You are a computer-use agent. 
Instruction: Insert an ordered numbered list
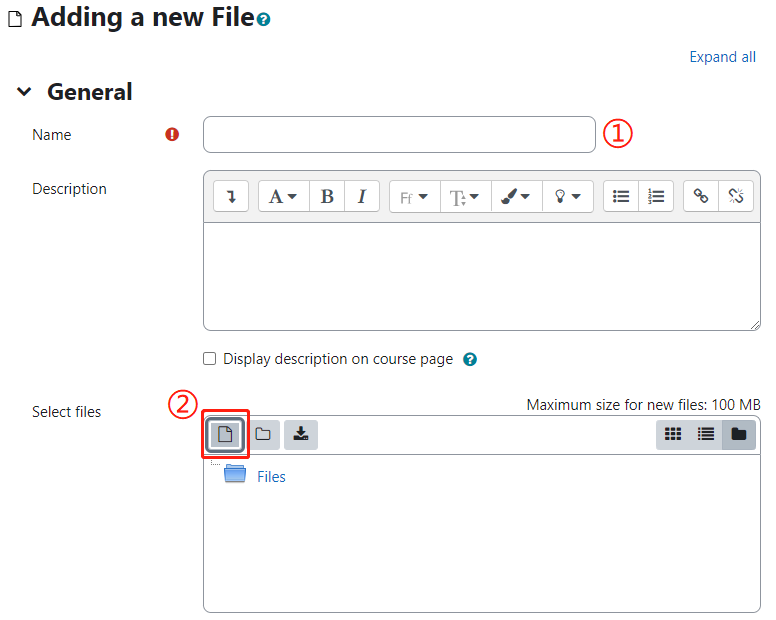[x=656, y=196]
